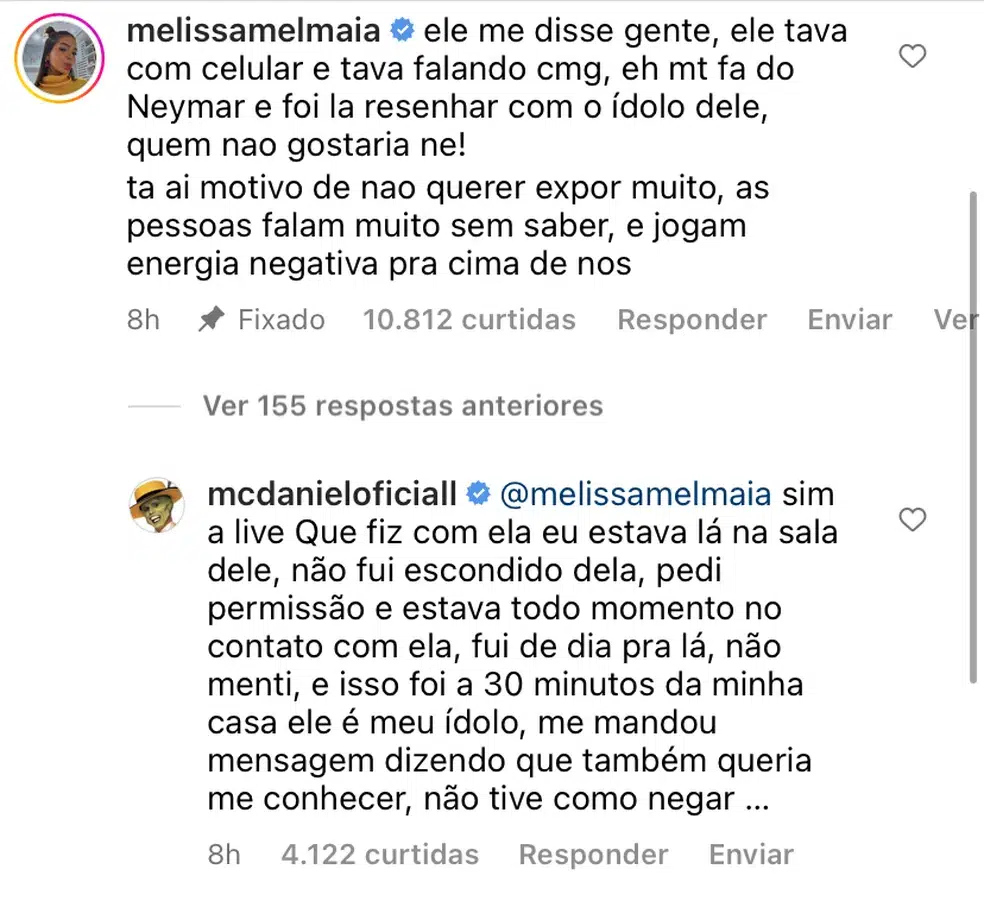The height and width of the screenshot is (907, 984).
Task: Click the verified badge beside mcdanieloficiall
Action: coord(478,494)
